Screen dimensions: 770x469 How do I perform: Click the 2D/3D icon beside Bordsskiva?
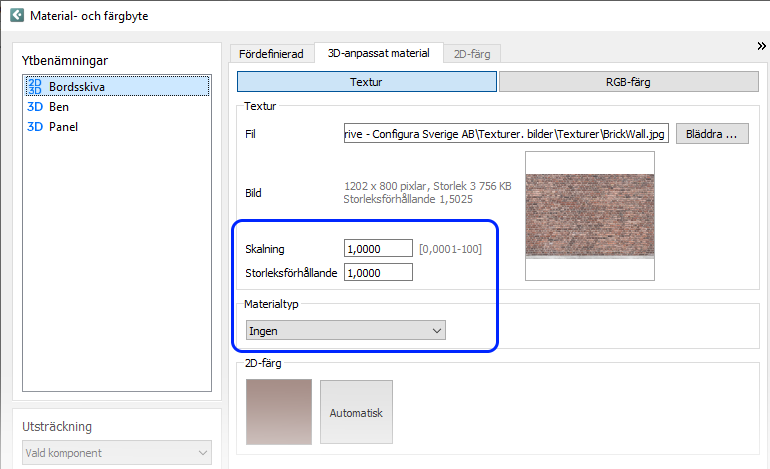point(35,87)
